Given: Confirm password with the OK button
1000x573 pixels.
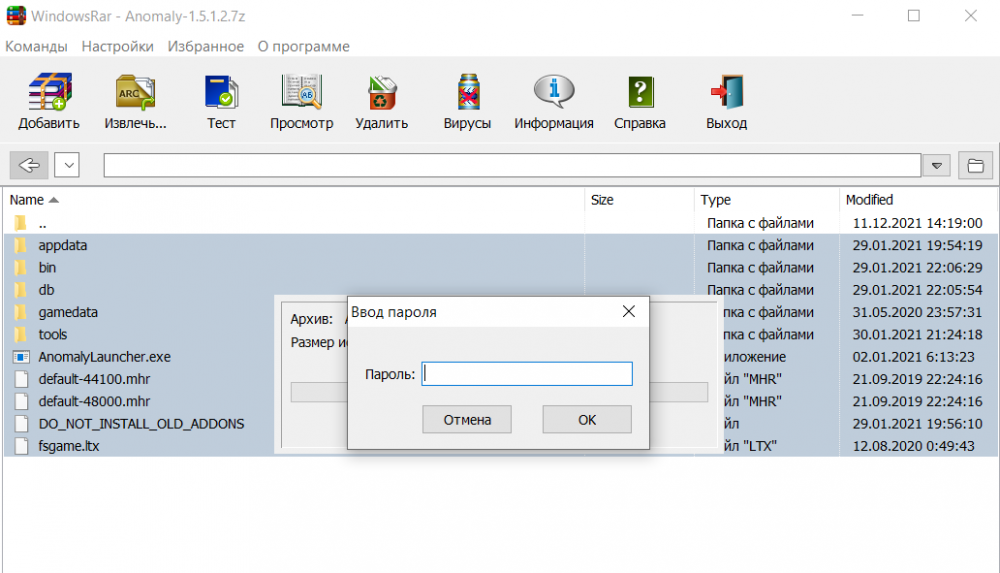Looking at the screenshot, I should coord(587,419).
